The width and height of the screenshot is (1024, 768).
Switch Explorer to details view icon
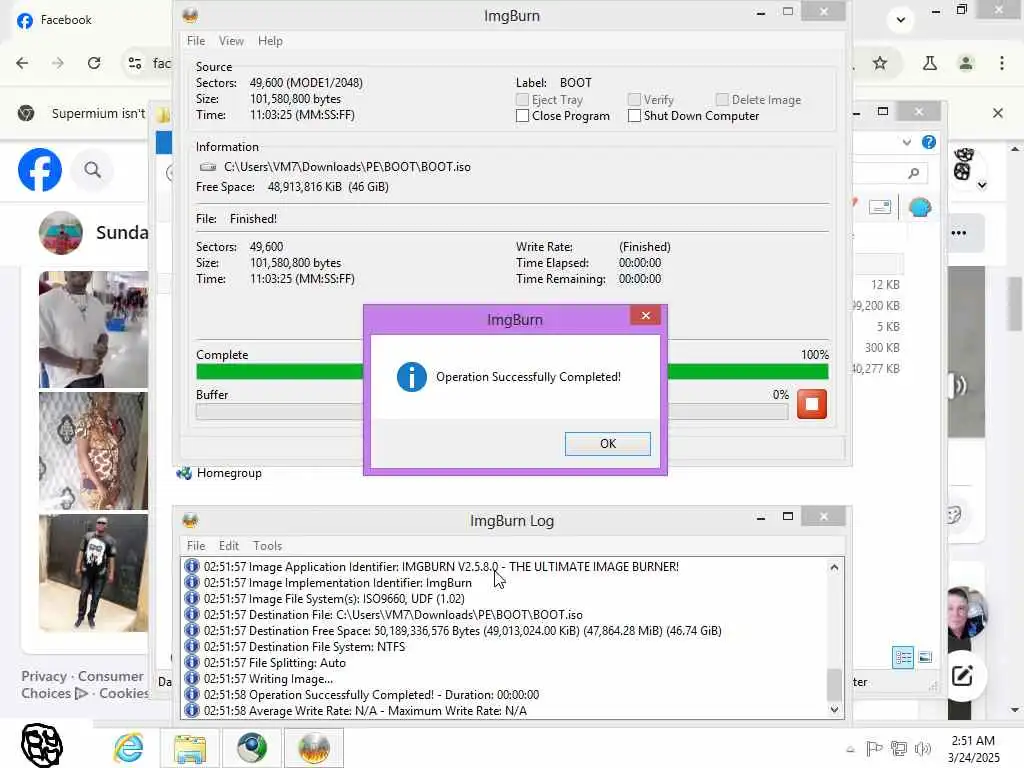(903, 657)
